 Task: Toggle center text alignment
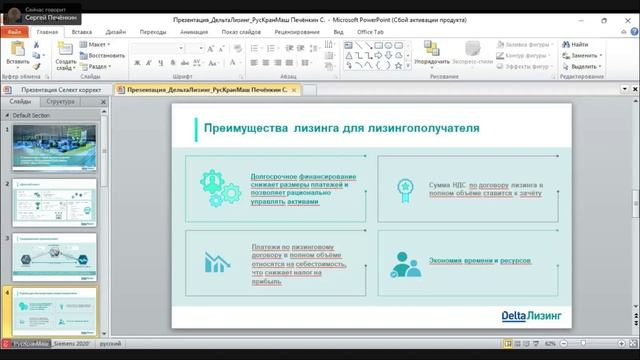click(266, 63)
